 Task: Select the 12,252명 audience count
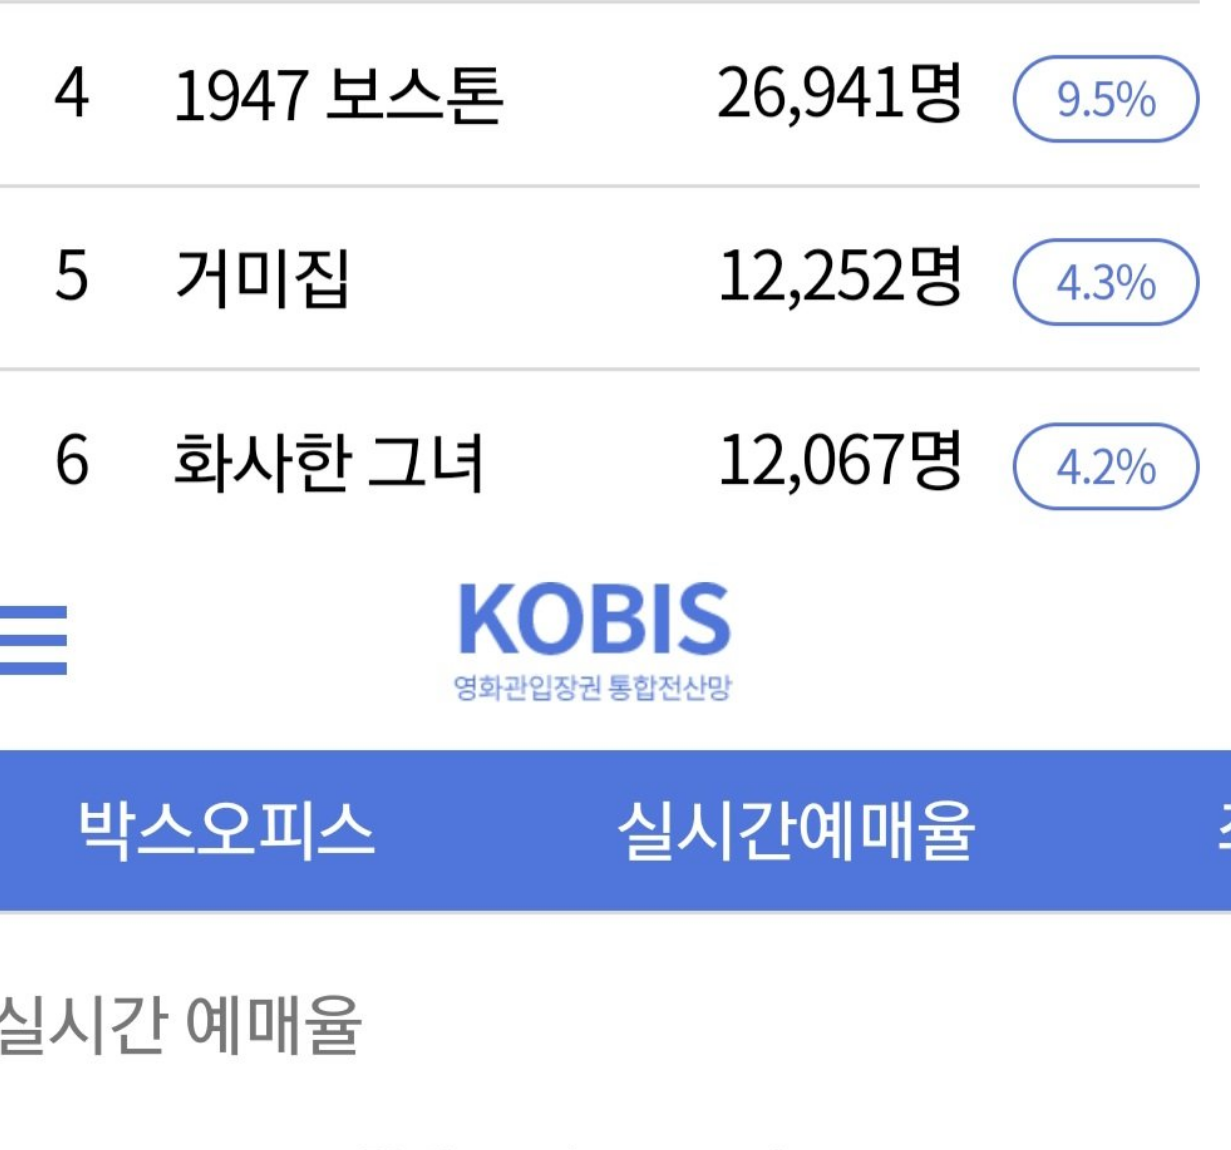[840, 277]
